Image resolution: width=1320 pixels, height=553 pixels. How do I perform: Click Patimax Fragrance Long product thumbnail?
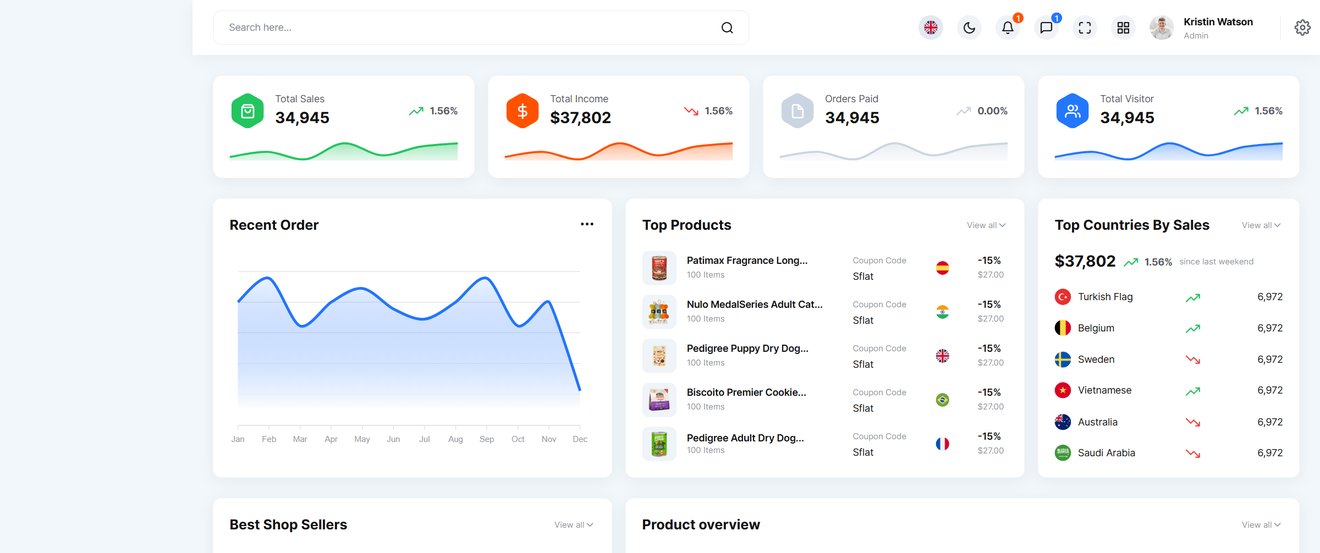coord(659,268)
